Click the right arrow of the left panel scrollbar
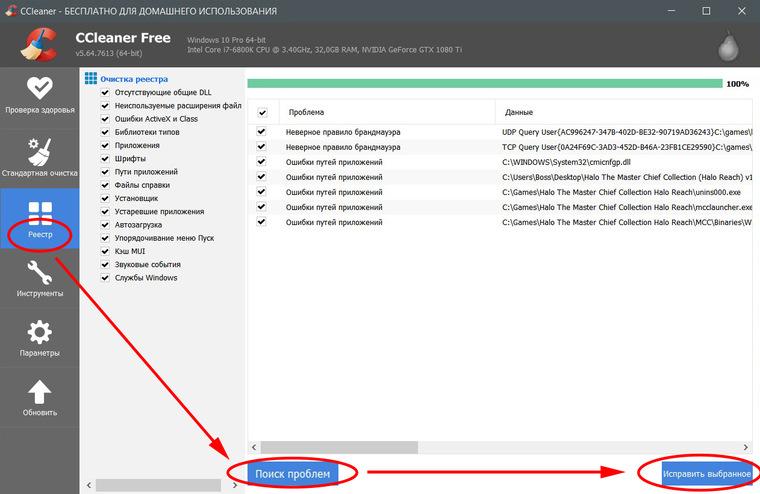 pyautogui.click(x=235, y=485)
